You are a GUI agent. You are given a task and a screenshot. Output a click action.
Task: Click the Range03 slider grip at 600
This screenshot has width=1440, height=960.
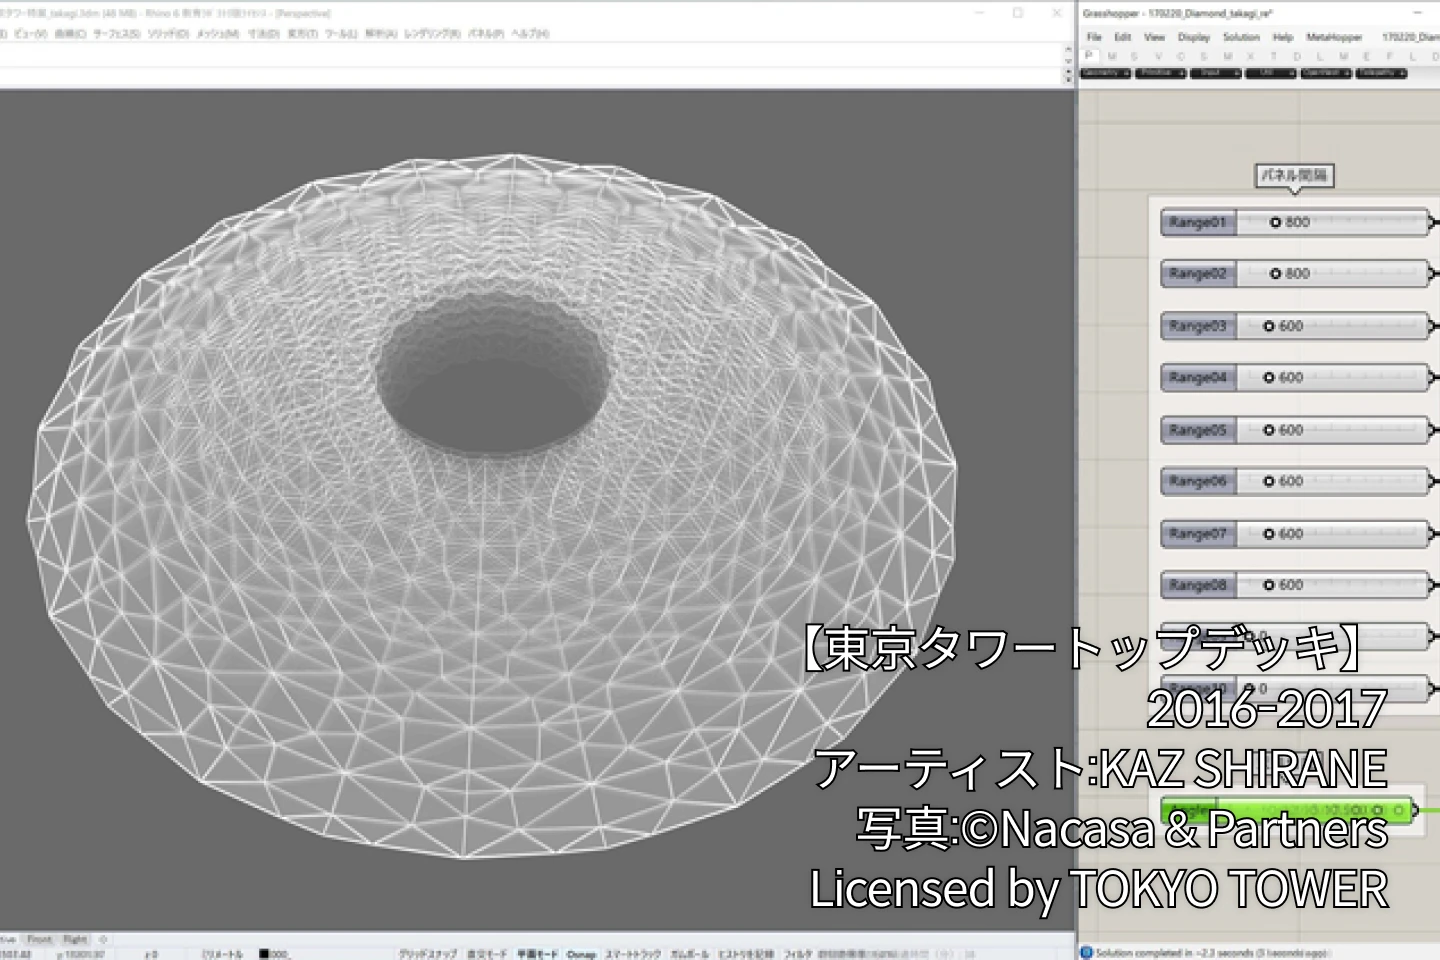coord(1270,326)
